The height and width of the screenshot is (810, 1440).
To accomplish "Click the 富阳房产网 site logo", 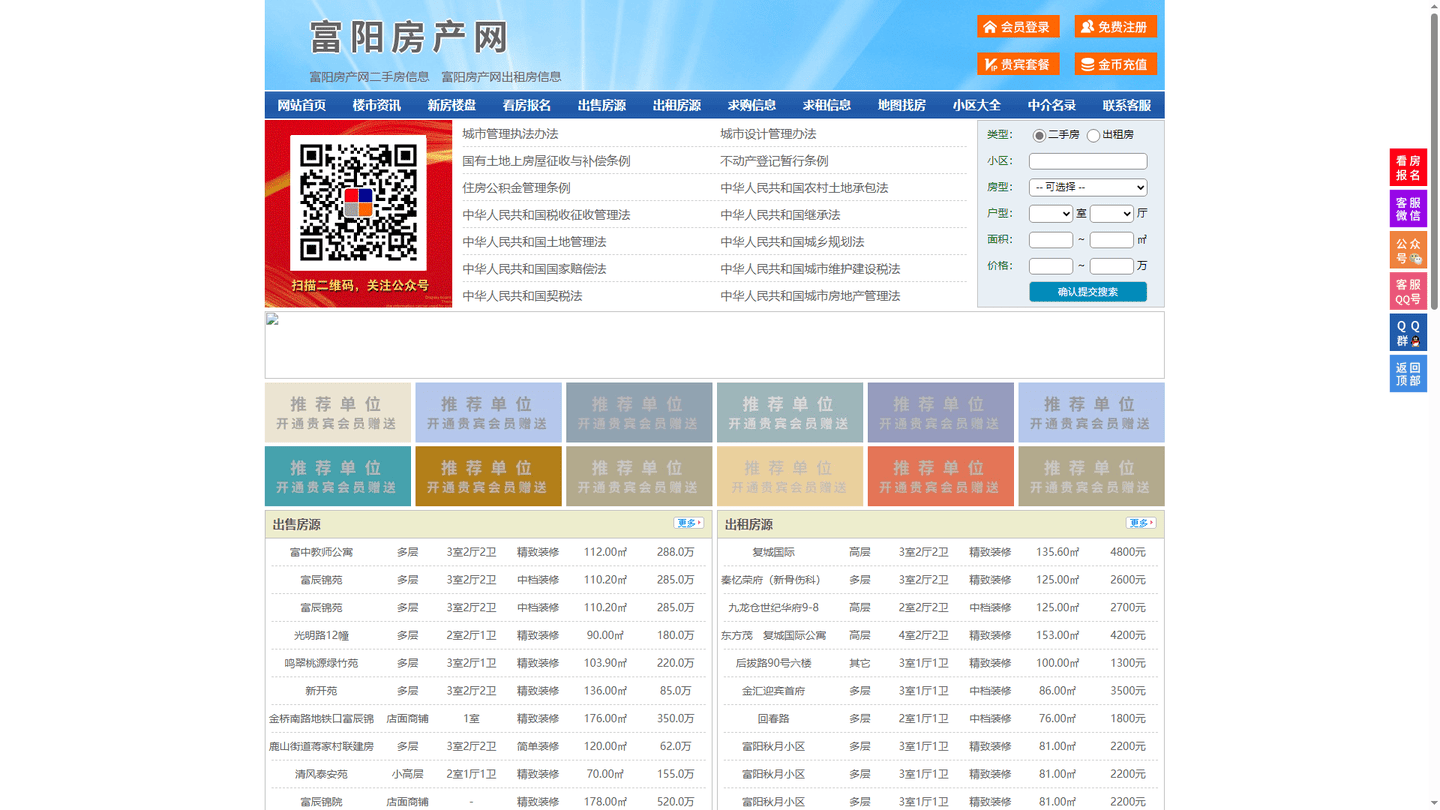I will coord(409,38).
